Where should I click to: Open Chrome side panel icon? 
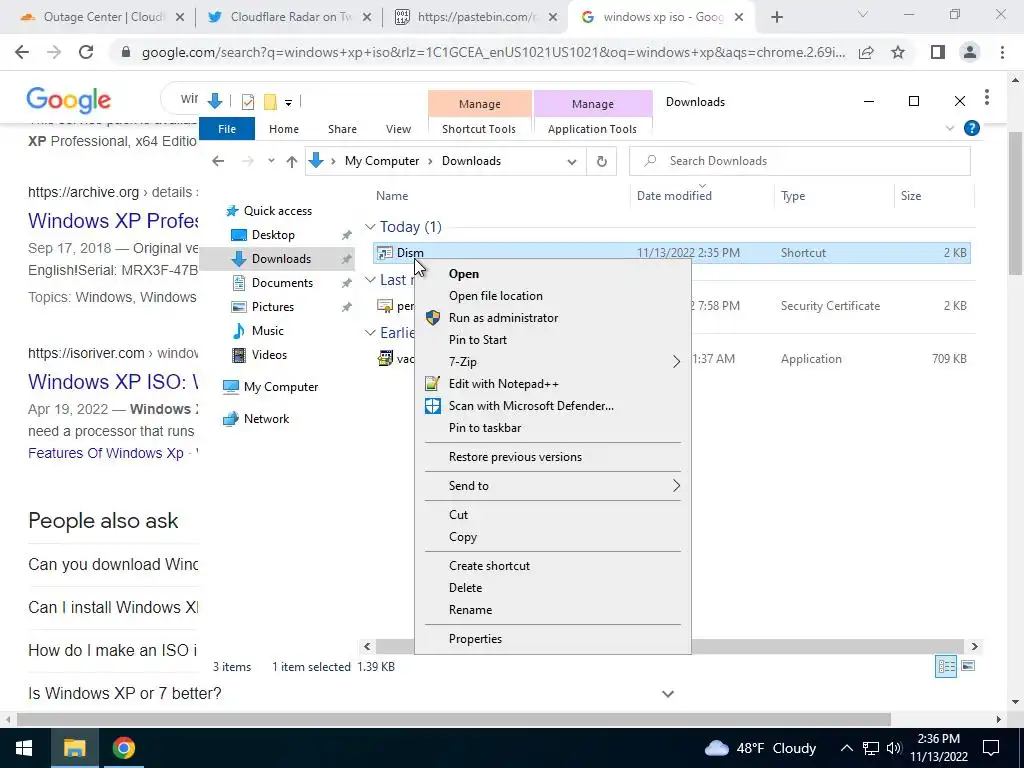938,52
